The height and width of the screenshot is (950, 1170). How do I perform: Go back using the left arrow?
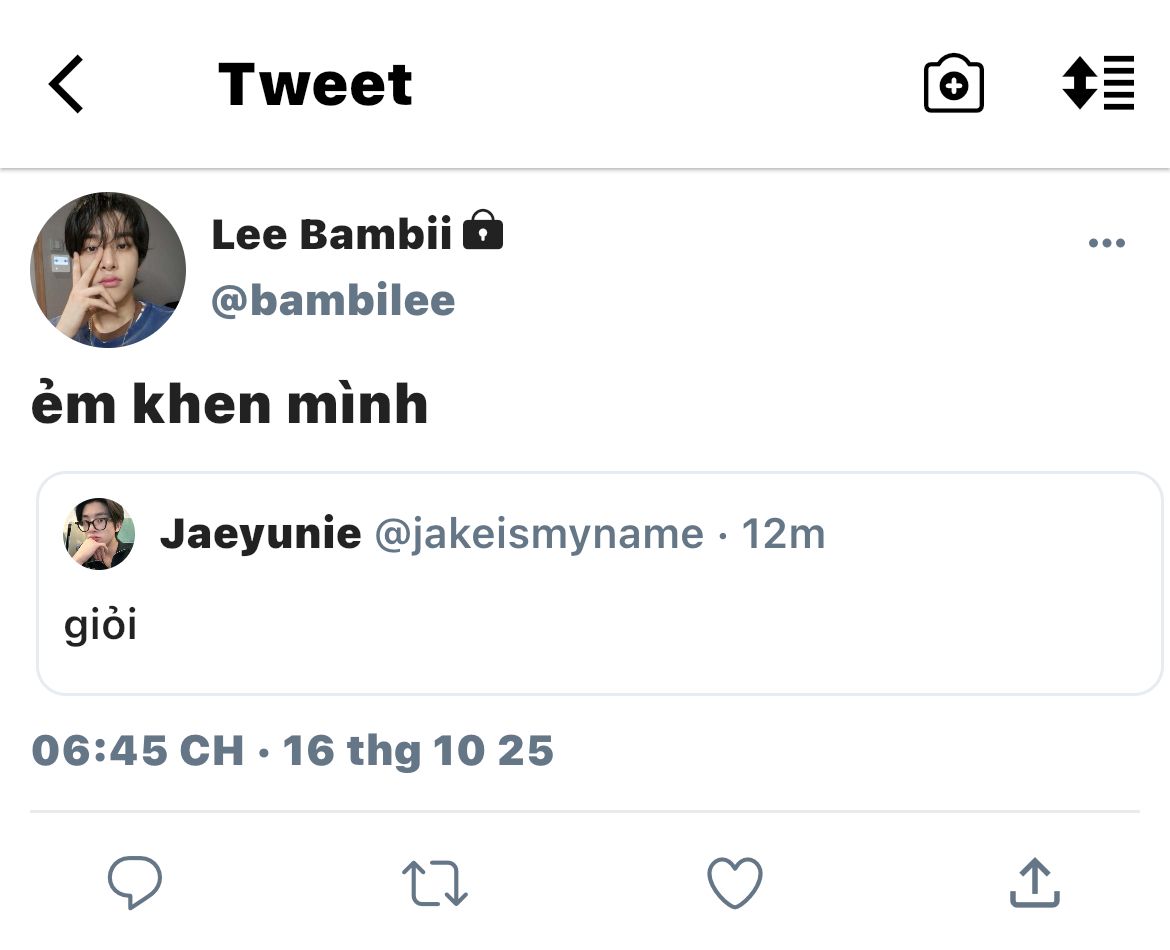coord(66,84)
